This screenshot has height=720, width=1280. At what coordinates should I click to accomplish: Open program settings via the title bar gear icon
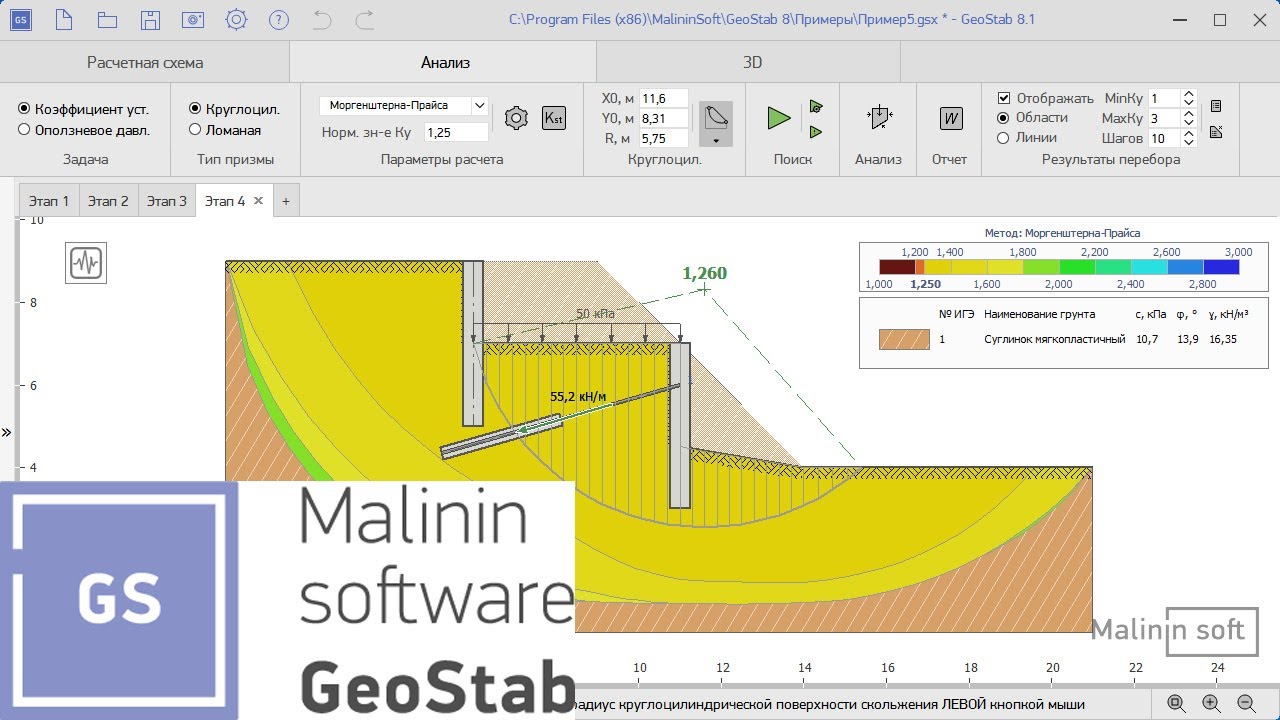click(x=236, y=19)
